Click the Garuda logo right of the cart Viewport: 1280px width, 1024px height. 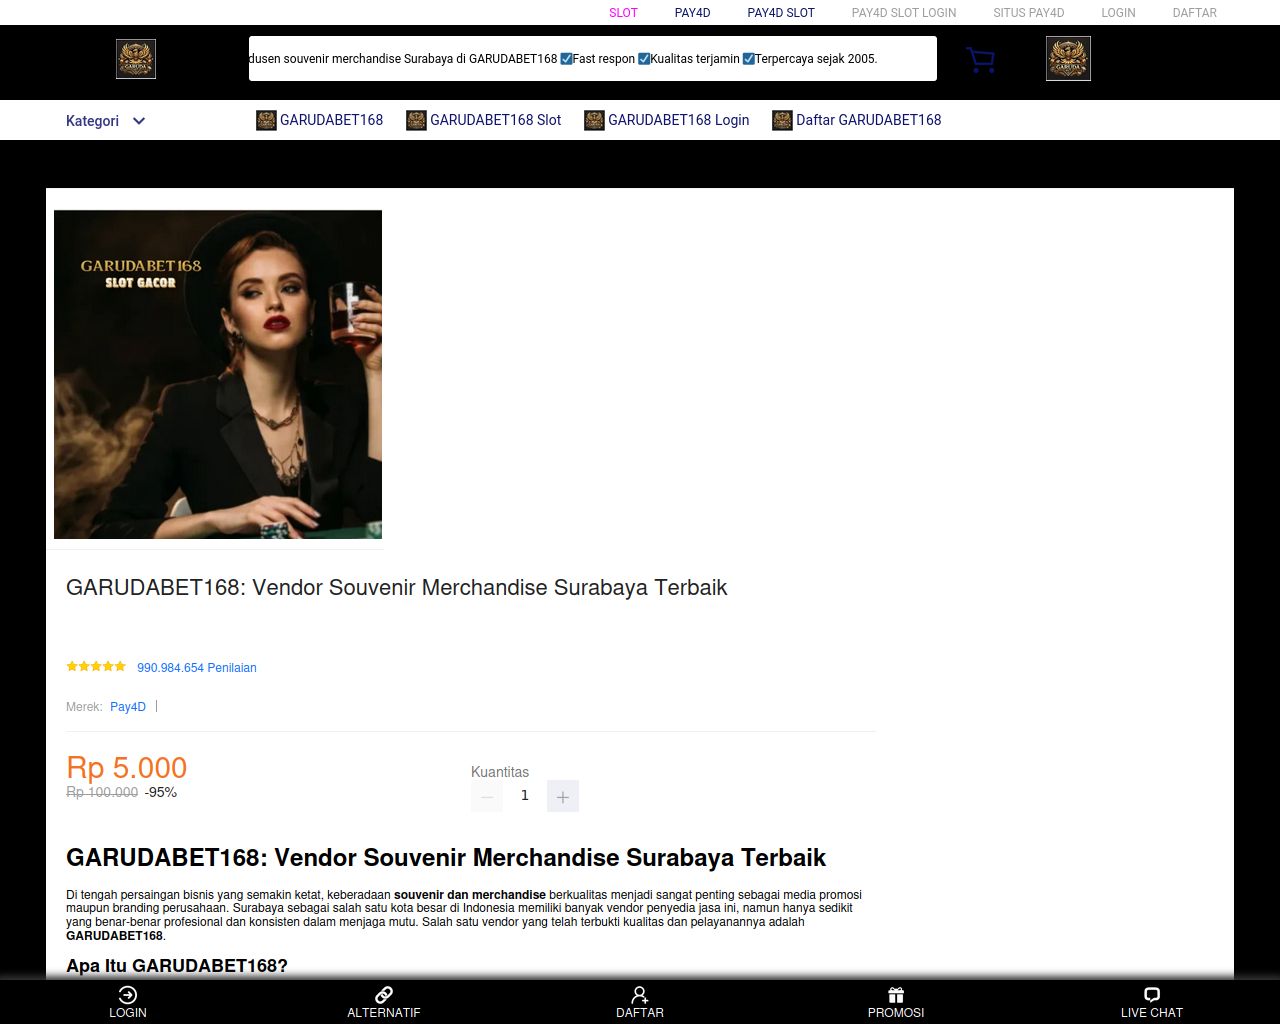click(x=1068, y=58)
